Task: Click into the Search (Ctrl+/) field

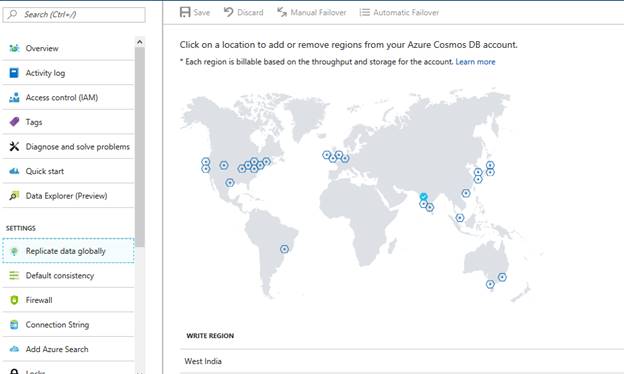Action: (x=74, y=15)
